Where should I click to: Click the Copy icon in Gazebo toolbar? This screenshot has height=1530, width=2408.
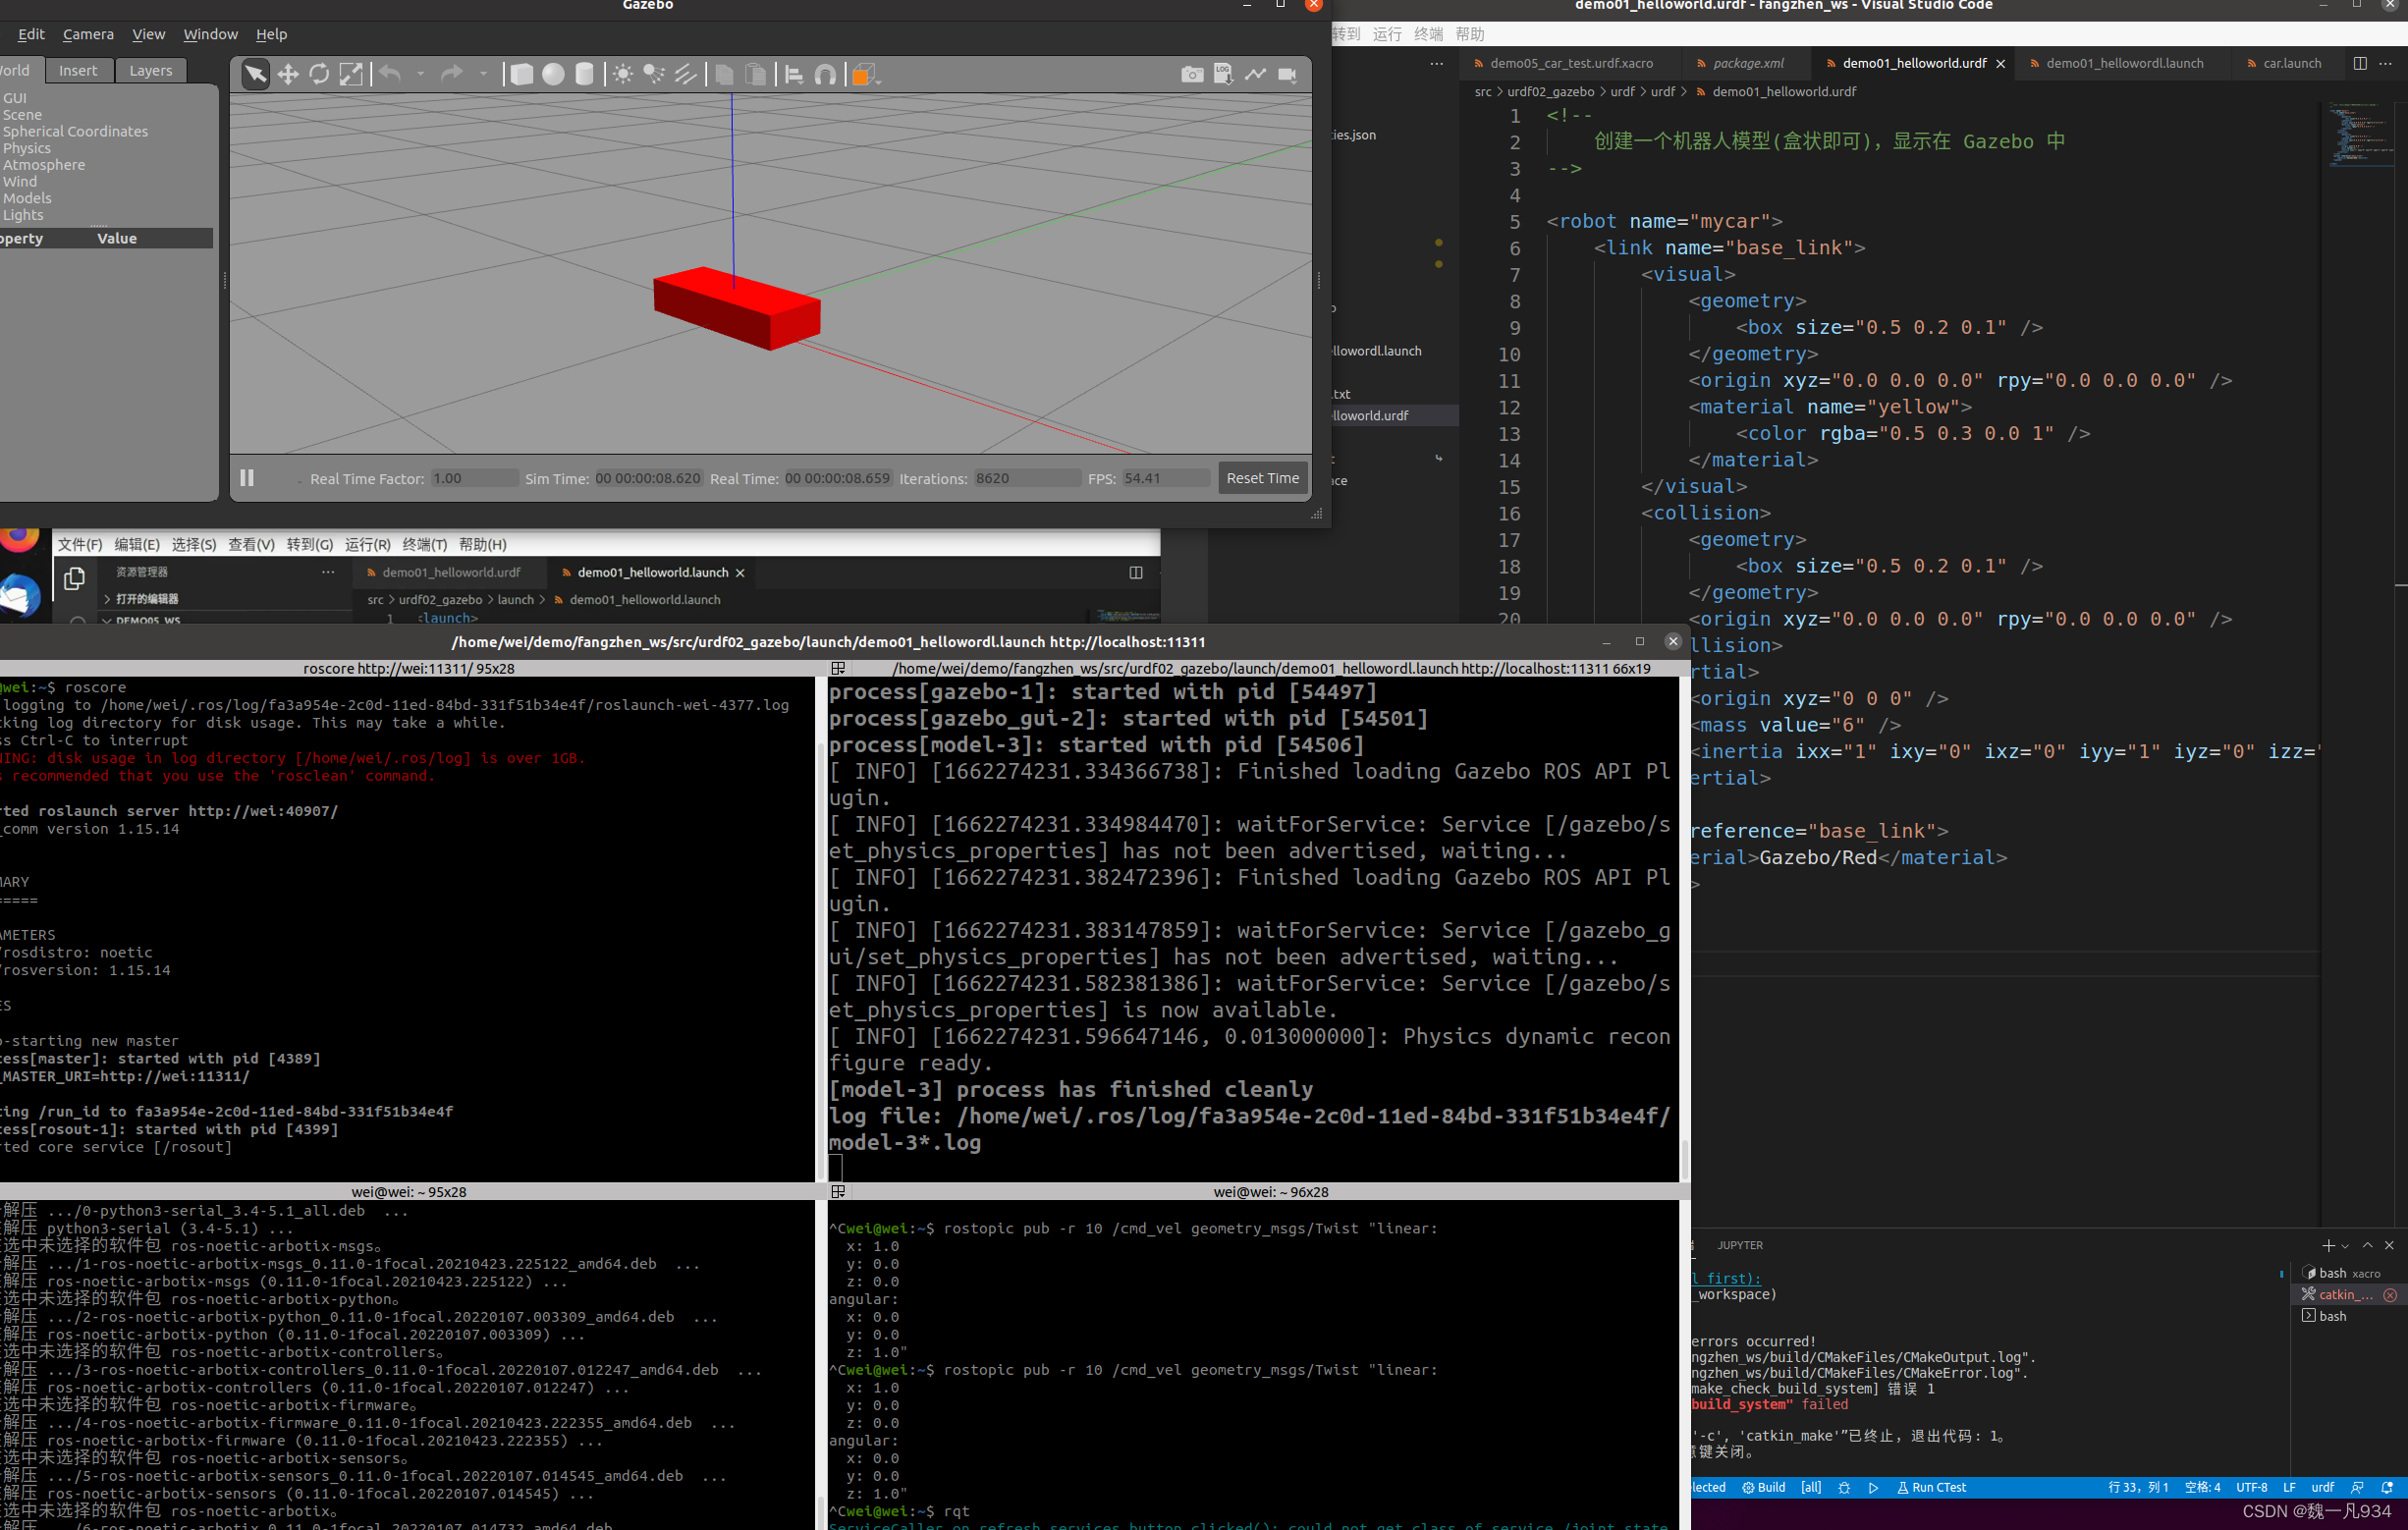[725, 75]
